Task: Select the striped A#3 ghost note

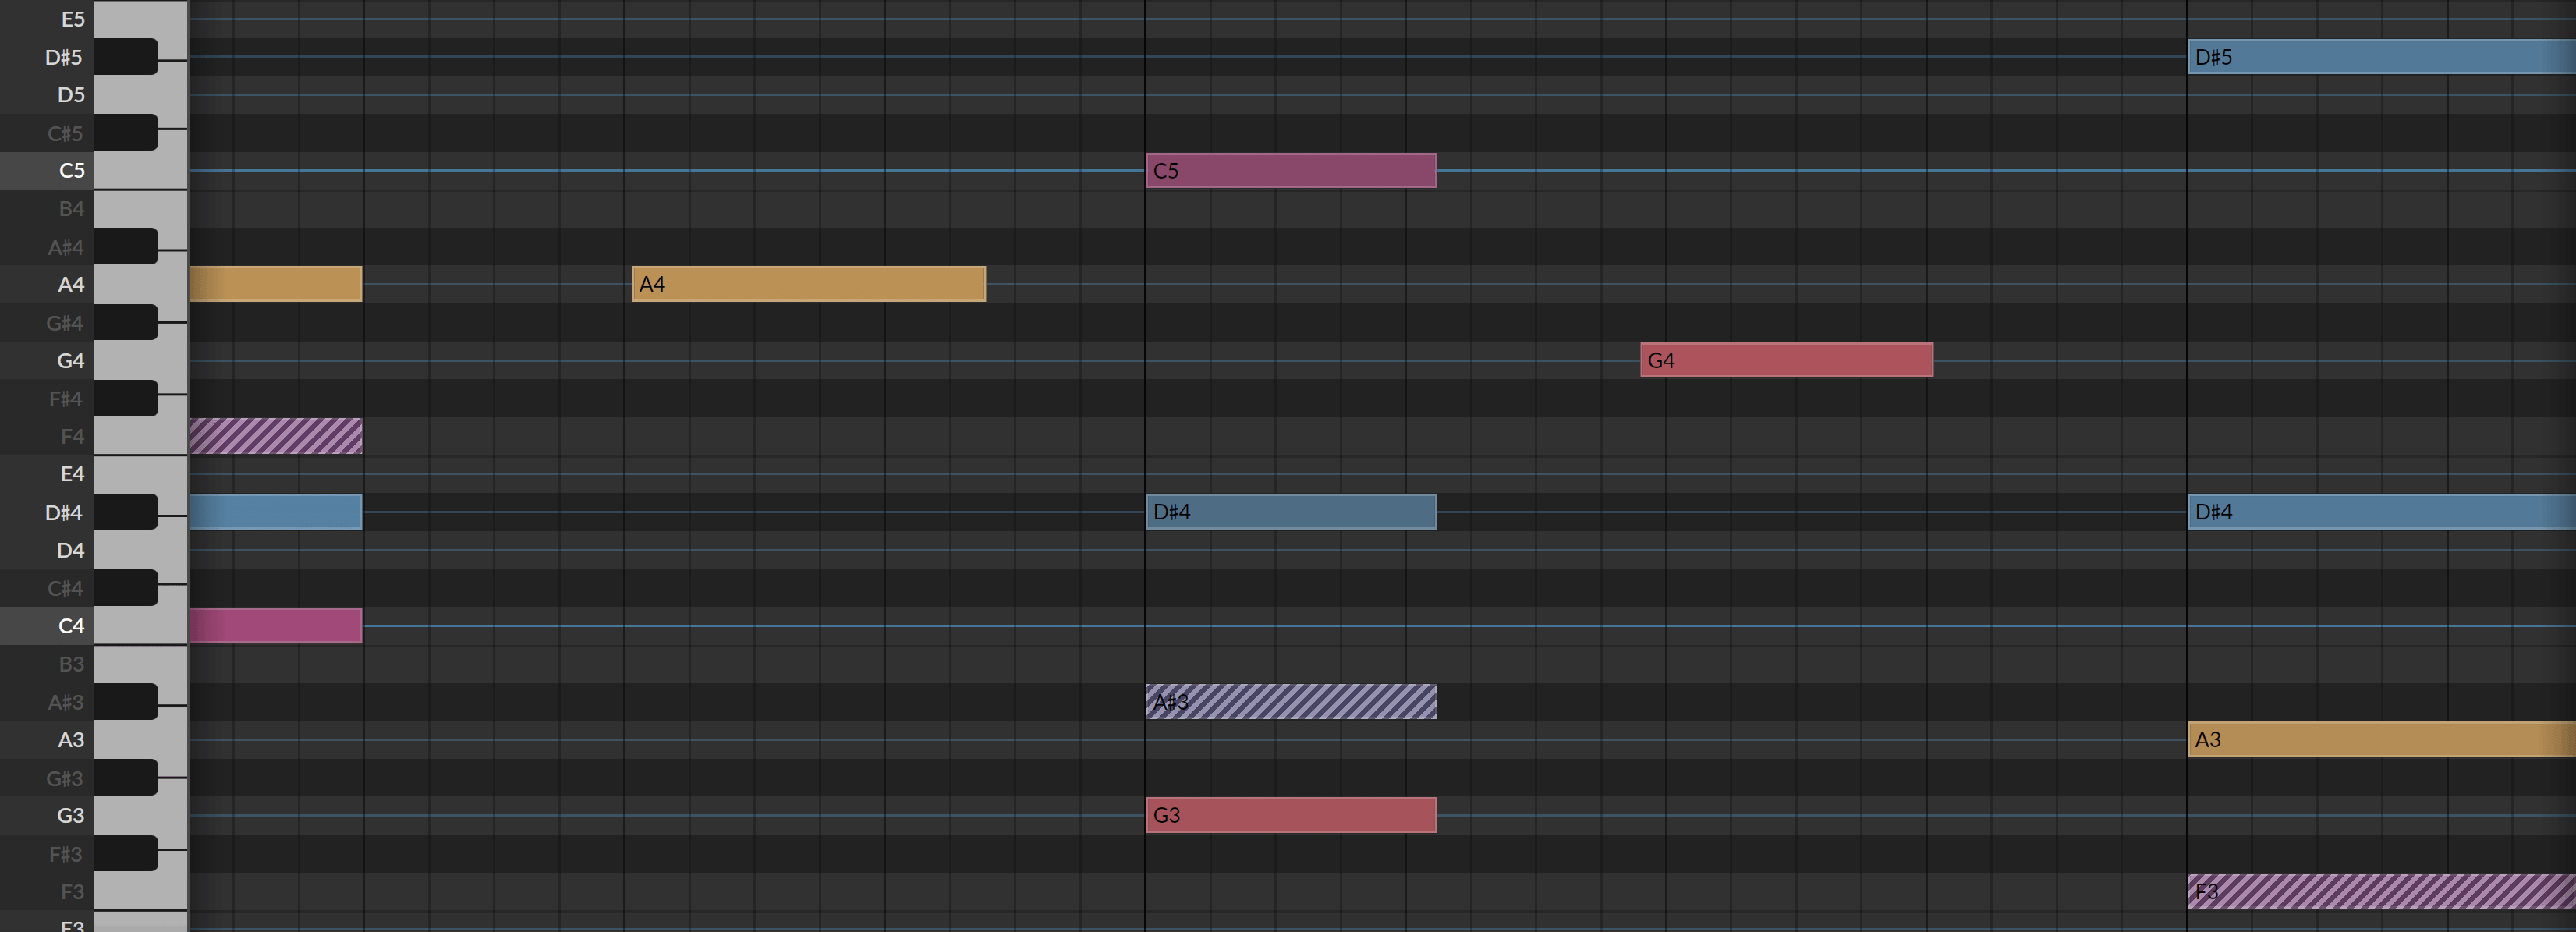Action: click(1290, 701)
